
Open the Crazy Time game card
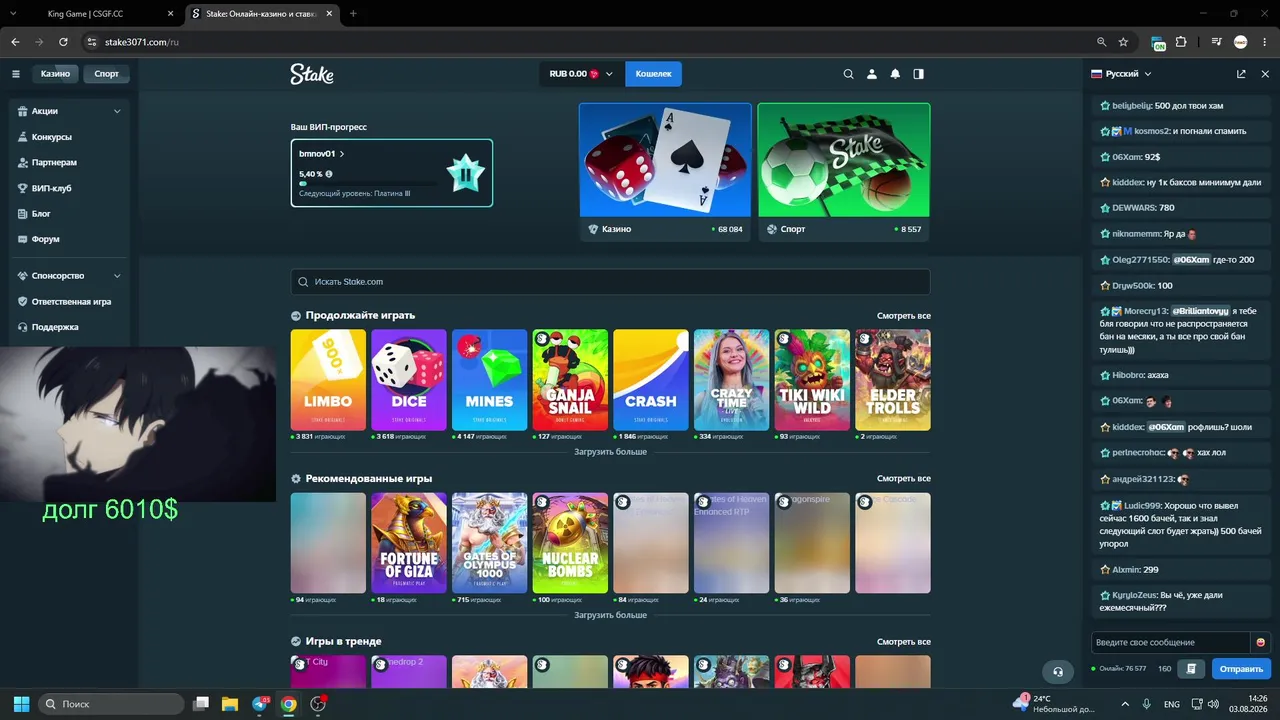731,380
